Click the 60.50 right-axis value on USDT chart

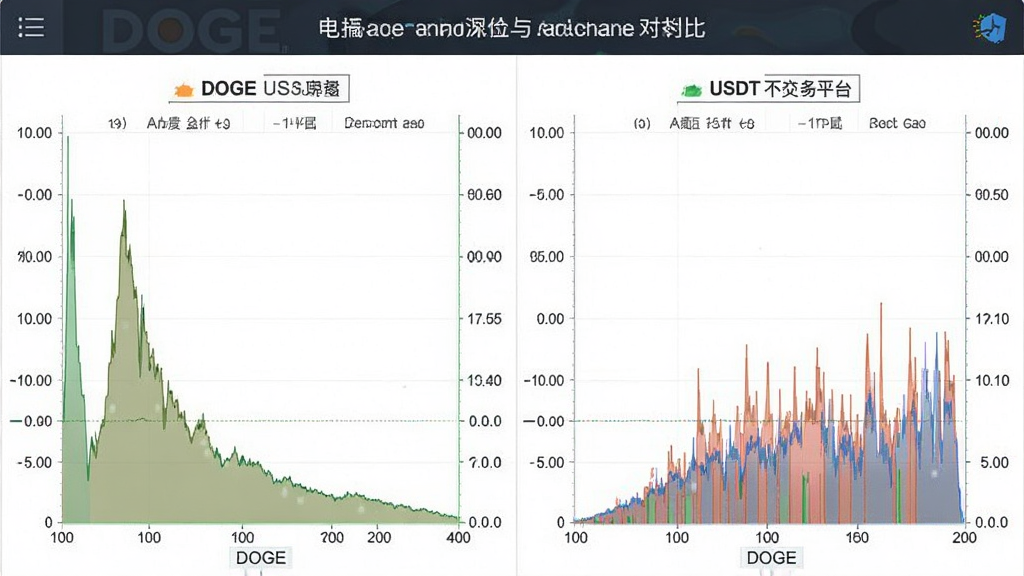(991, 195)
